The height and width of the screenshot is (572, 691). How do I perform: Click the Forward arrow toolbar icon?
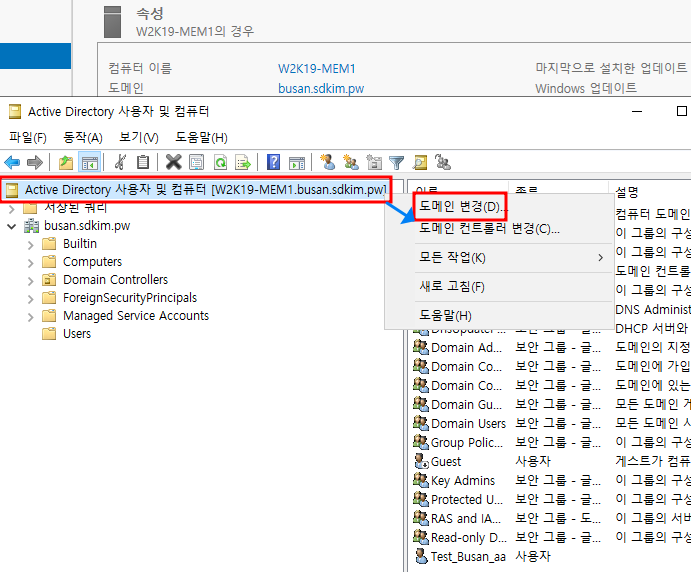[35, 163]
